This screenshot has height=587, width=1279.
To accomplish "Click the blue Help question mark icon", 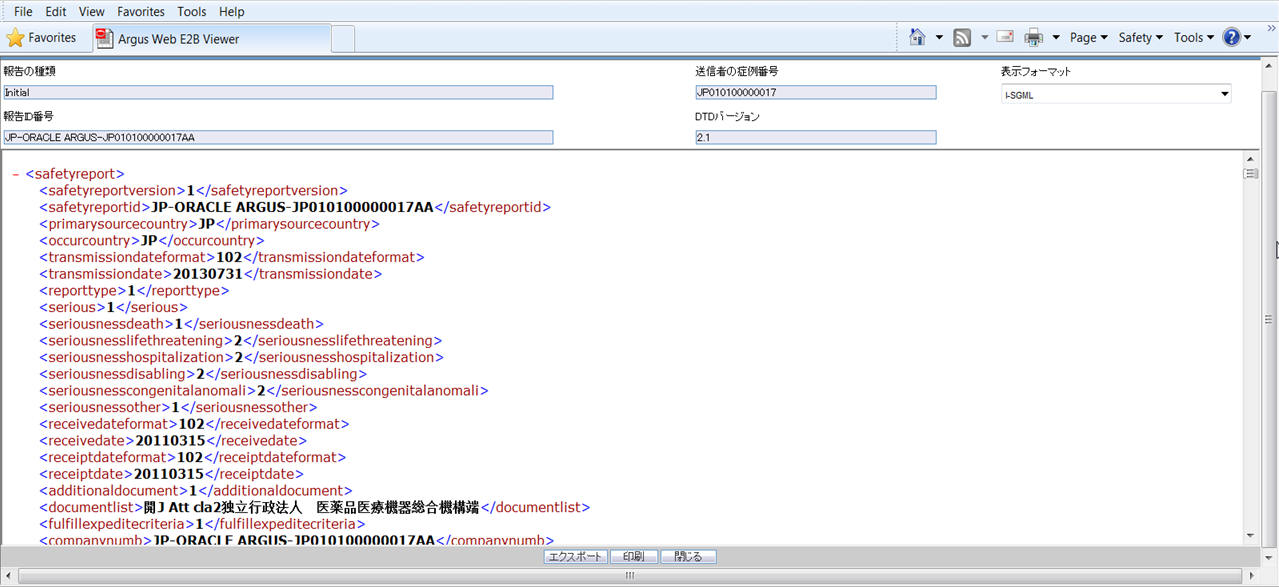I will coord(1231,37).
